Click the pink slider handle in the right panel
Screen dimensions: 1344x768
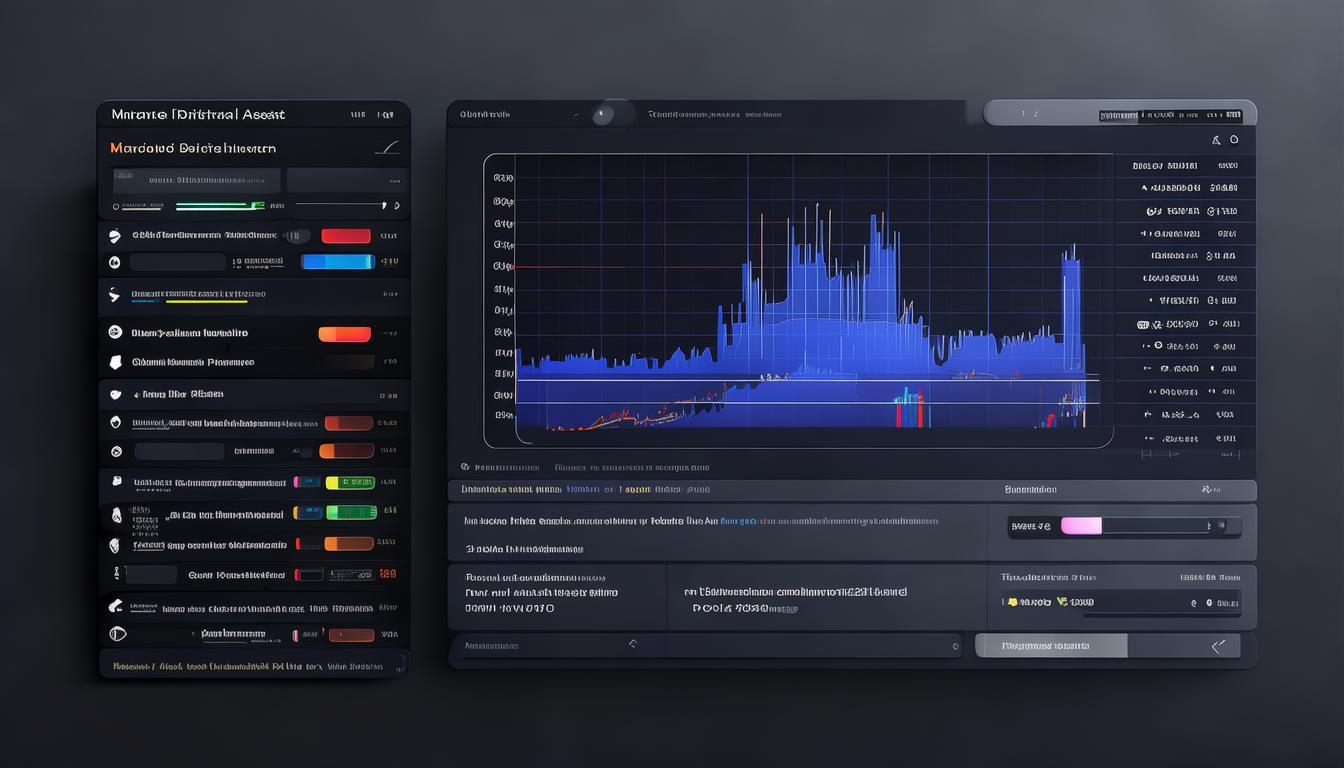pos(1081,526)
